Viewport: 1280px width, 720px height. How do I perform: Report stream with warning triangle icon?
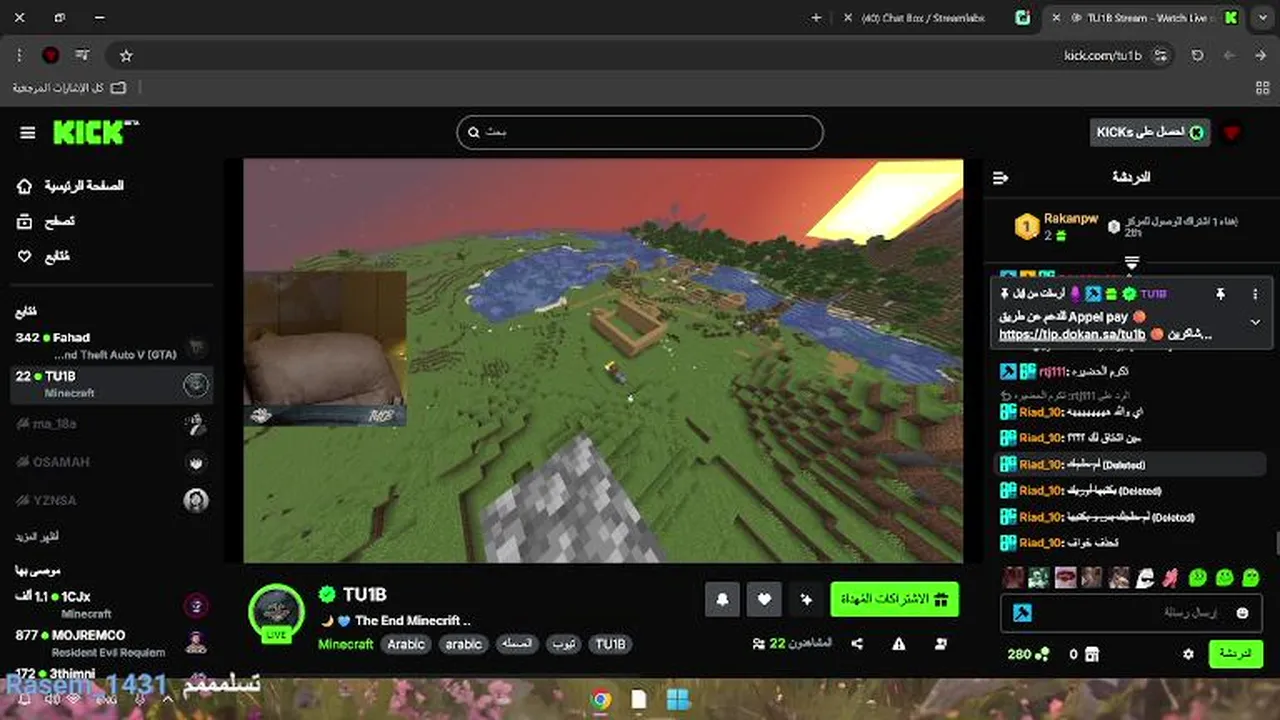point(899,644)
